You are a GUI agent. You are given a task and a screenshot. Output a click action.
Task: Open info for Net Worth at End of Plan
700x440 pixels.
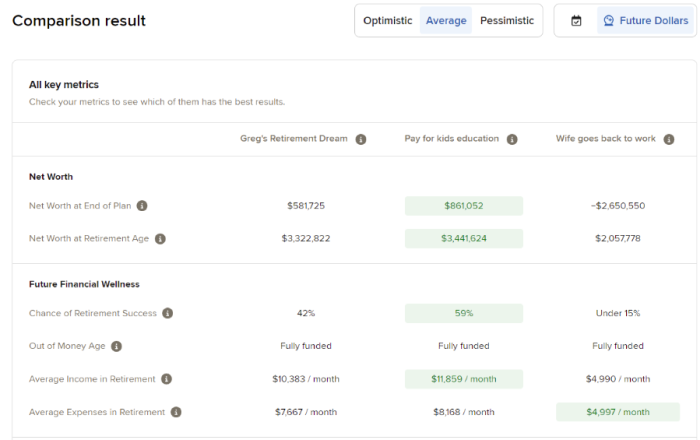pos(142,206)
